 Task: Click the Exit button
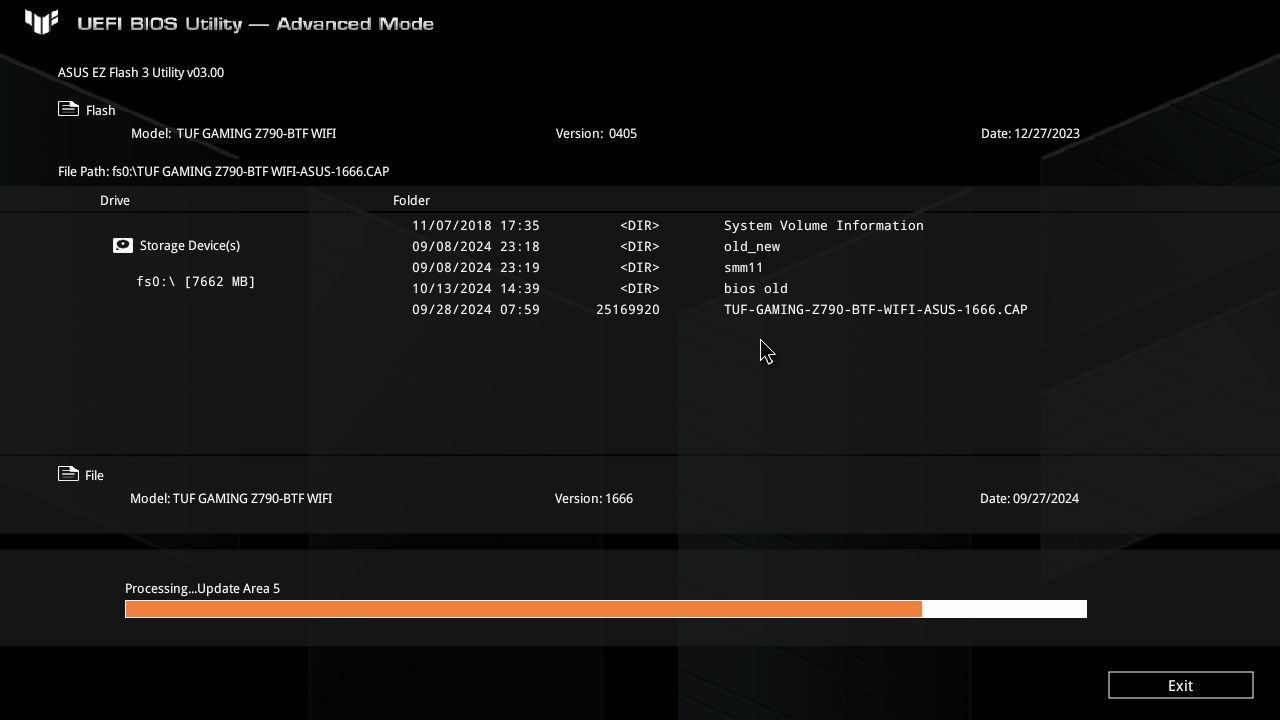click(x=1180, y=685)
